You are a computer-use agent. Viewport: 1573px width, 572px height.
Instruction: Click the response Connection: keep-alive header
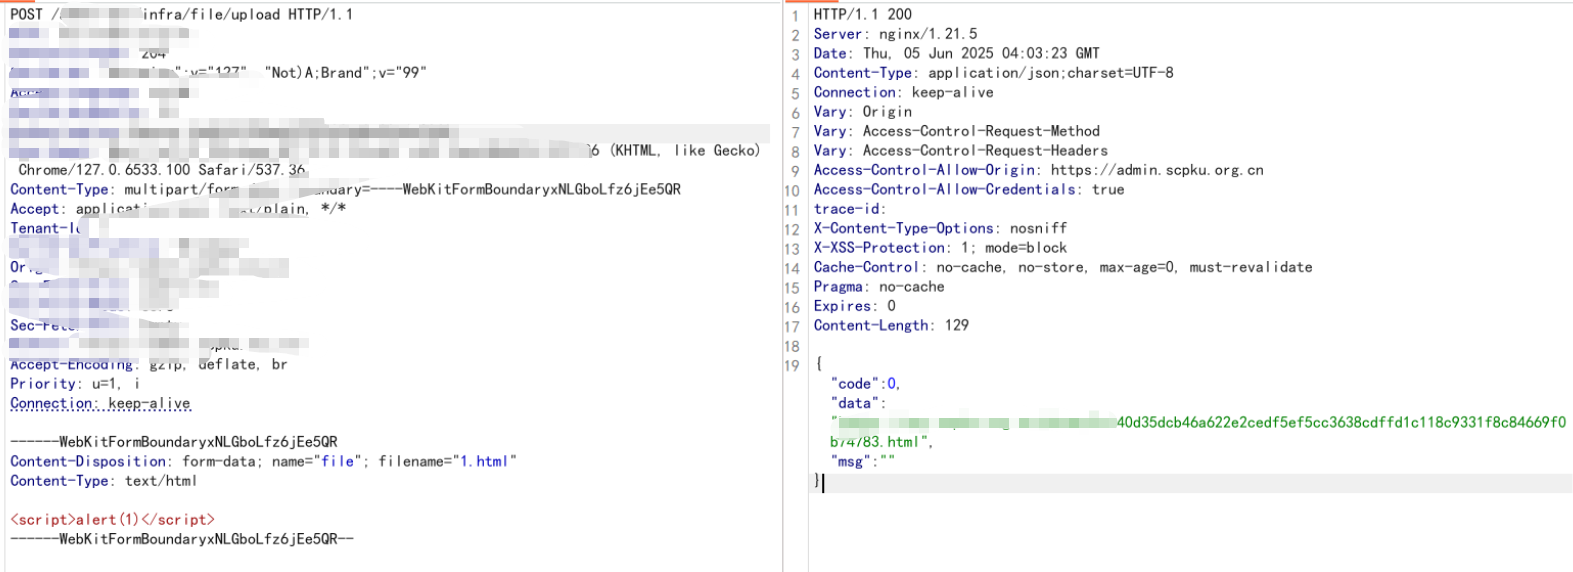(x=903, y=92)
